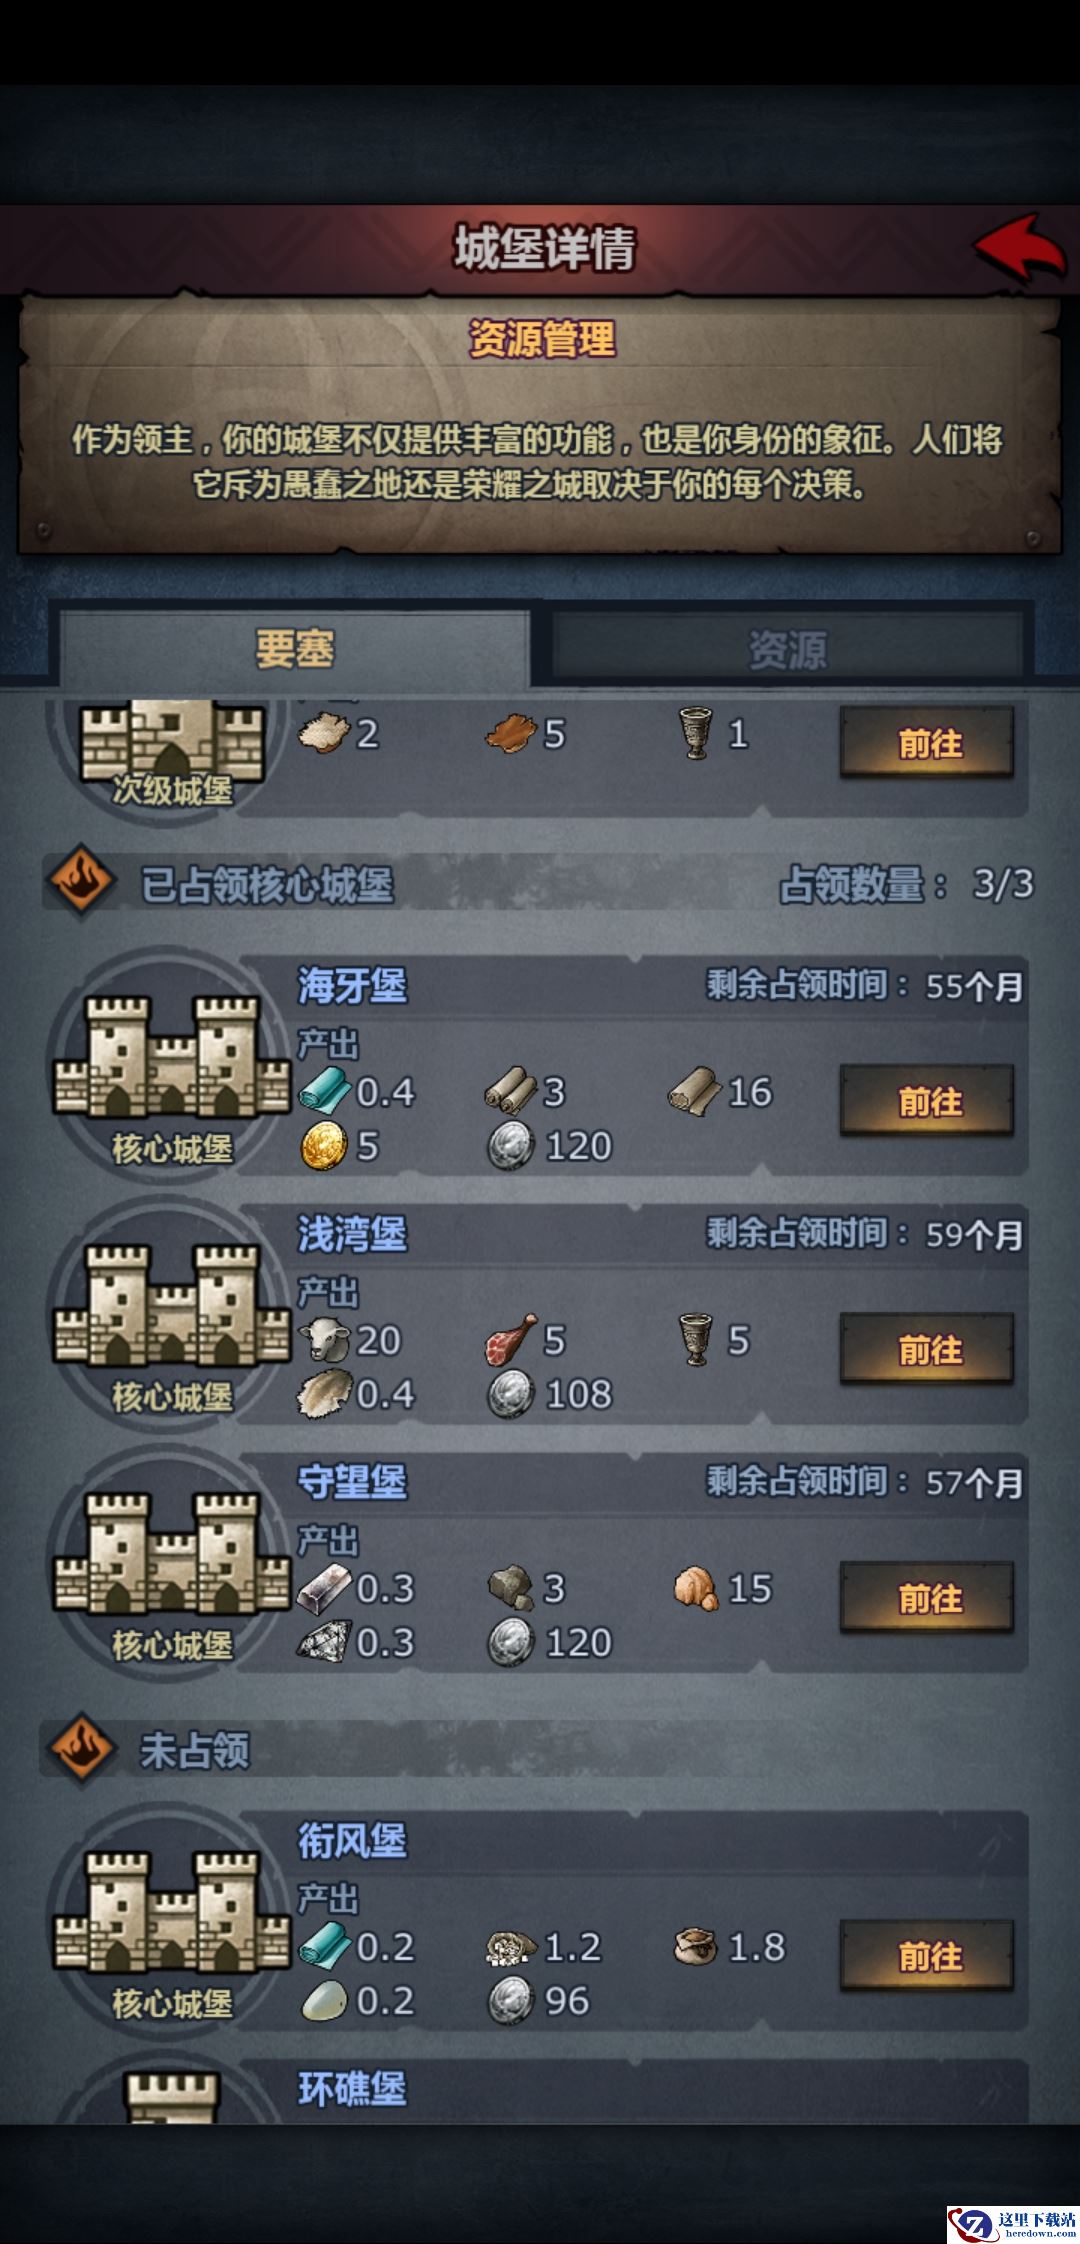Open the 环礁堡 castle entry
1080x2244 pixels.
tap(540, 2090)
